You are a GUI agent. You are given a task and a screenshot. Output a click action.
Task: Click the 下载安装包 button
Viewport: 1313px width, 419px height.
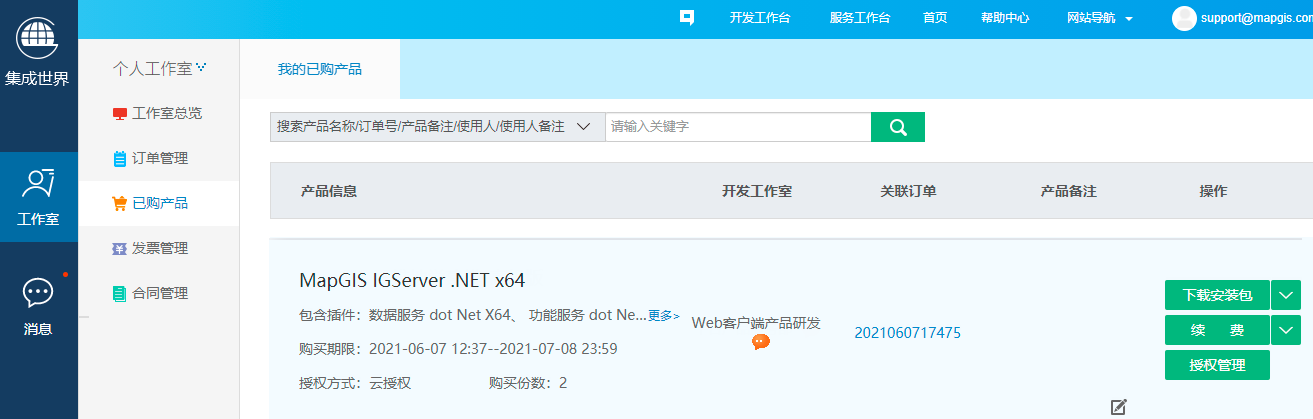1217,295
